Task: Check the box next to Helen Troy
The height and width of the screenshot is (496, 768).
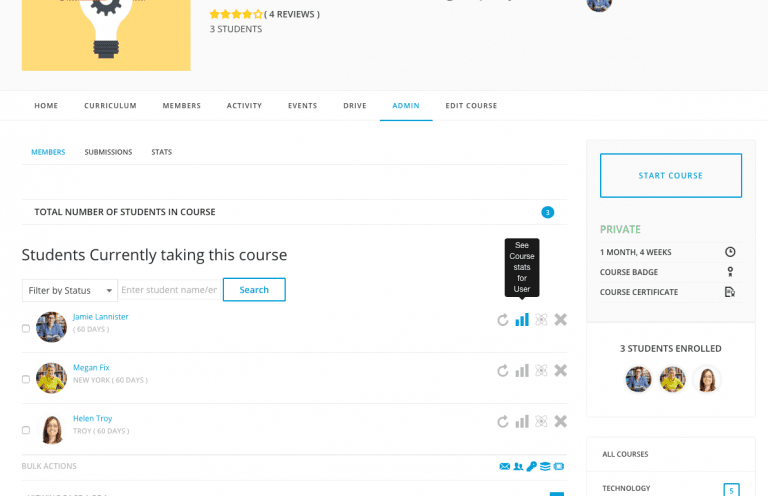Action: (x=26, y=430)
